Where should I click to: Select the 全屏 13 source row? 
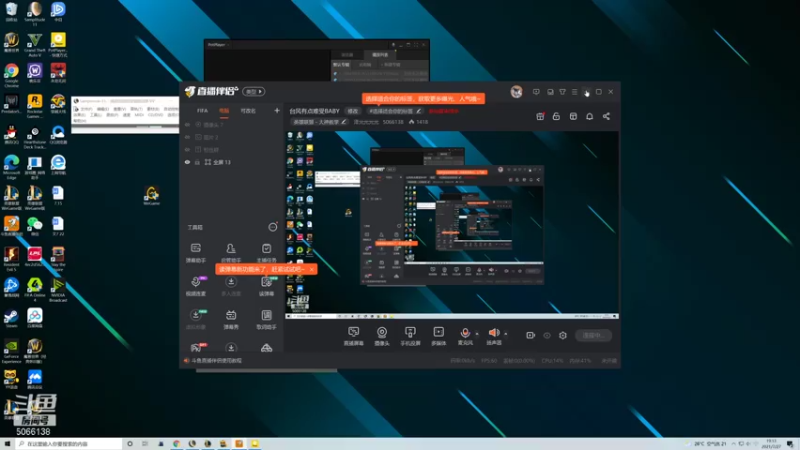pyautogui.click(x=232, y=162)
